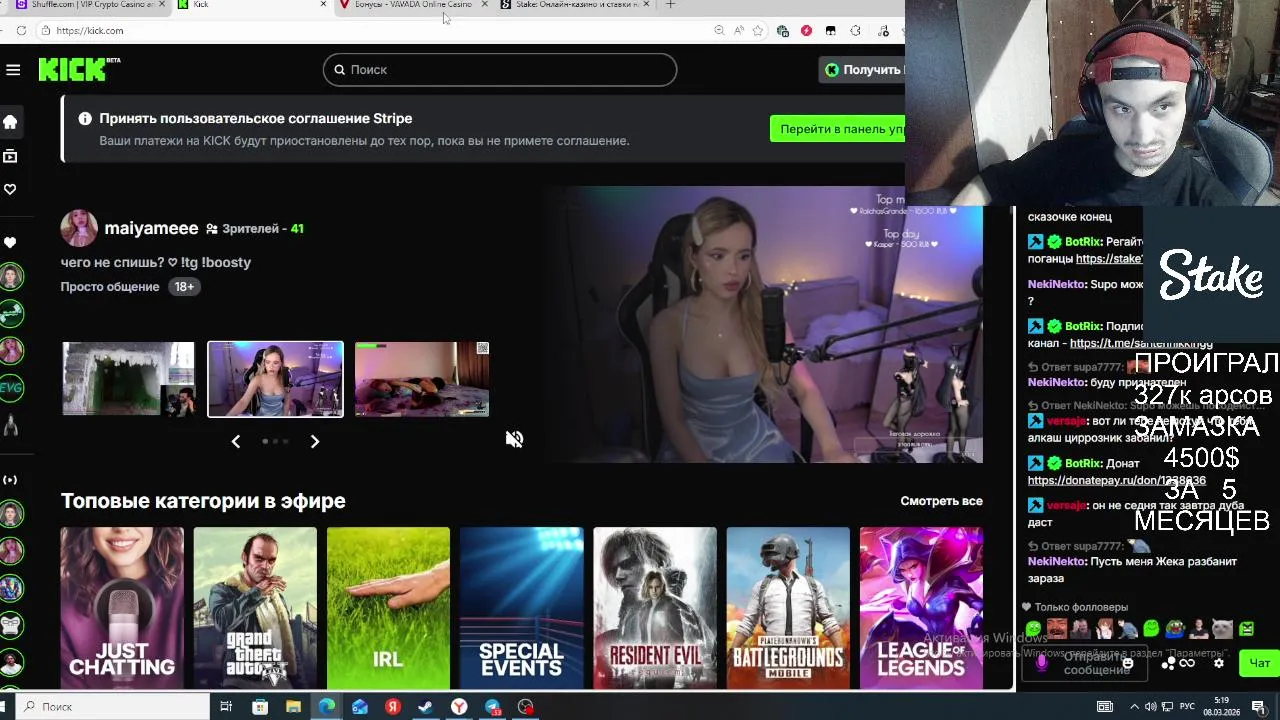
Task: Reload the page with refresh icon
Action: [21, 31]
